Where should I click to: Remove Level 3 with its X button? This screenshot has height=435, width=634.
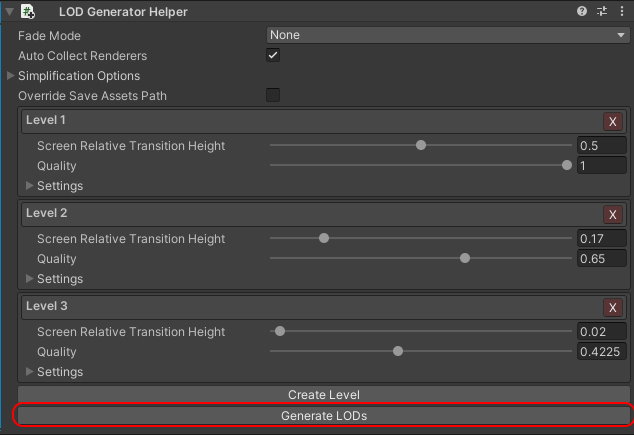pos(613,308)
